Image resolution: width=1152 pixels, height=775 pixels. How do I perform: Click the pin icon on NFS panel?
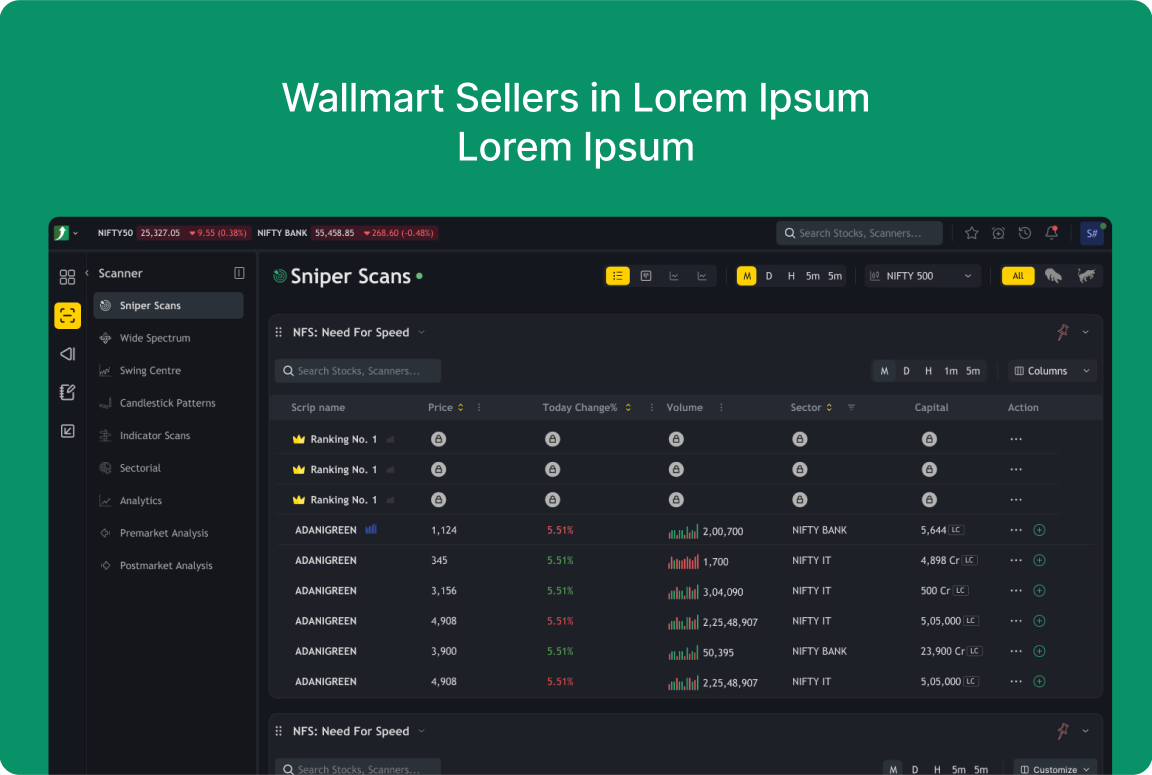coord(1063,332)
